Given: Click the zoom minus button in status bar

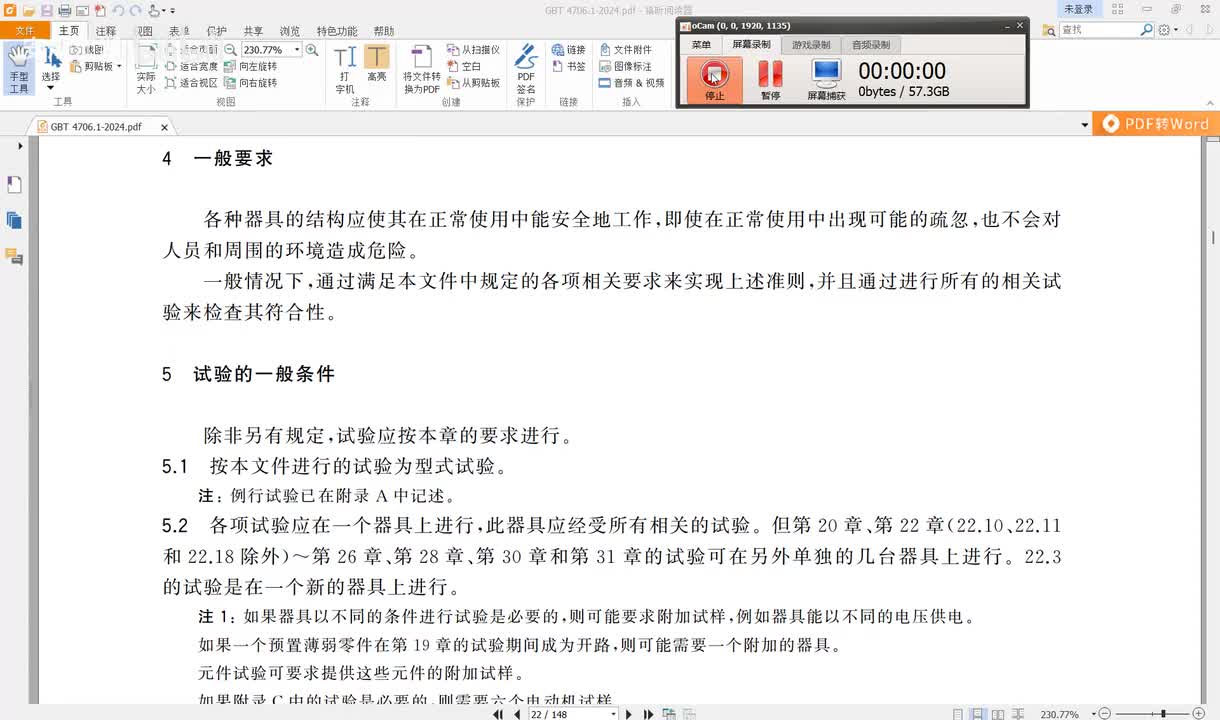Looking at the screenshot, I should pyautogui.click(x=1104, y=714).
